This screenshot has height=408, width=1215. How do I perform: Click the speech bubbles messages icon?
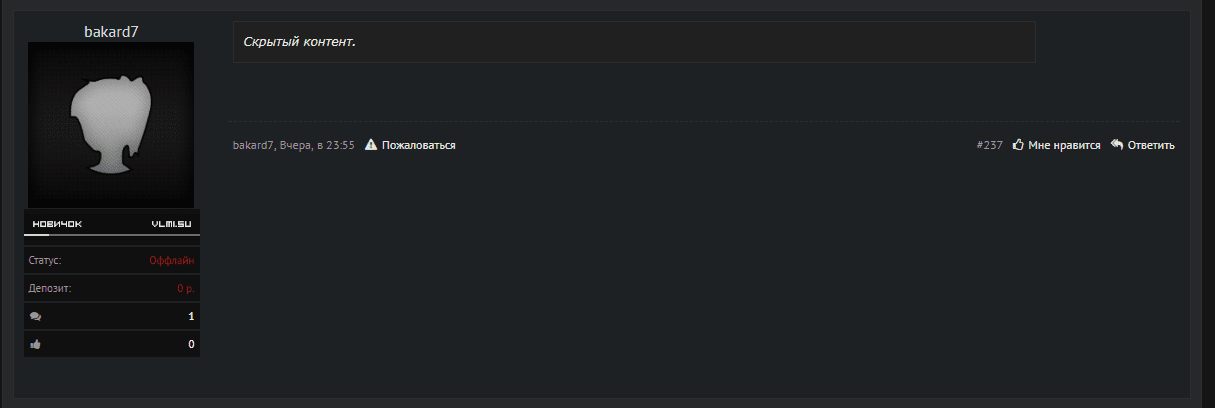[x=36, y=316]
